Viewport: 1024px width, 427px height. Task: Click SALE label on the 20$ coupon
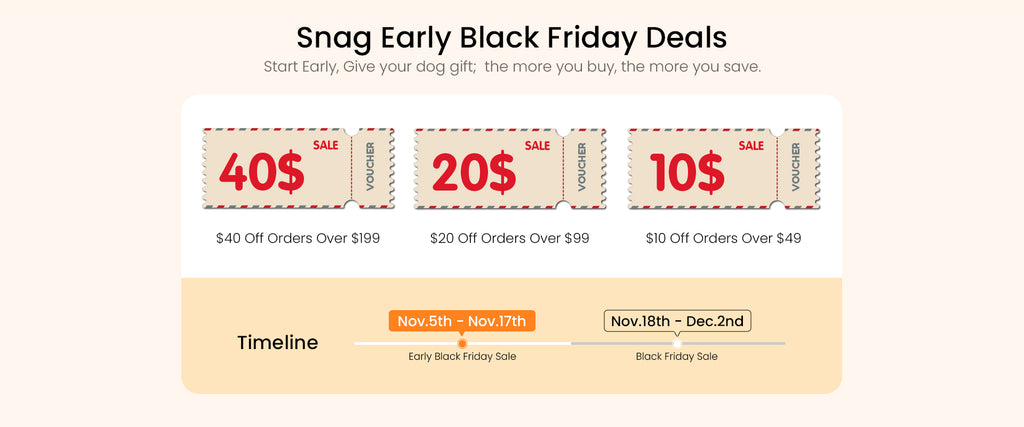coord(537,146)
